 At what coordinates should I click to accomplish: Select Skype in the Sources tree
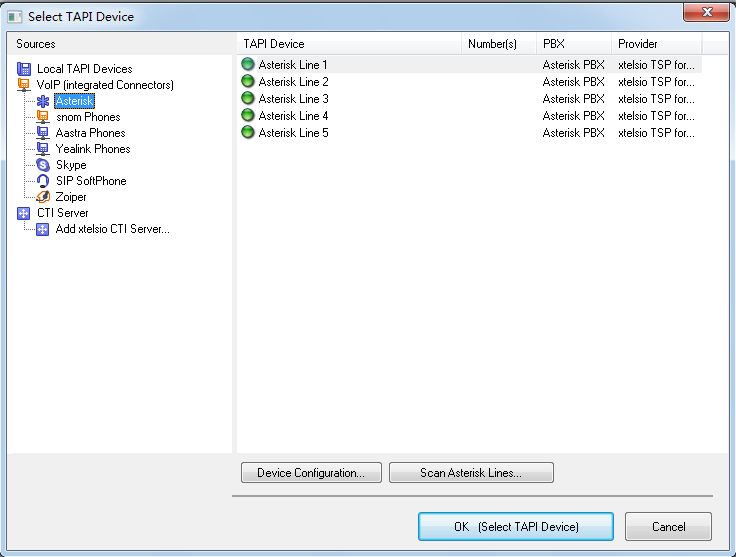(71, 165)
